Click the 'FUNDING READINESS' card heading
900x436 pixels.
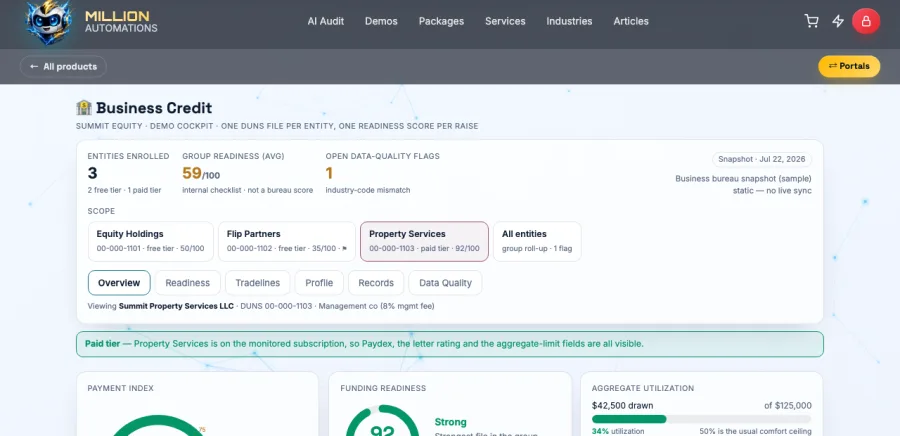click(x=383, y=388)
